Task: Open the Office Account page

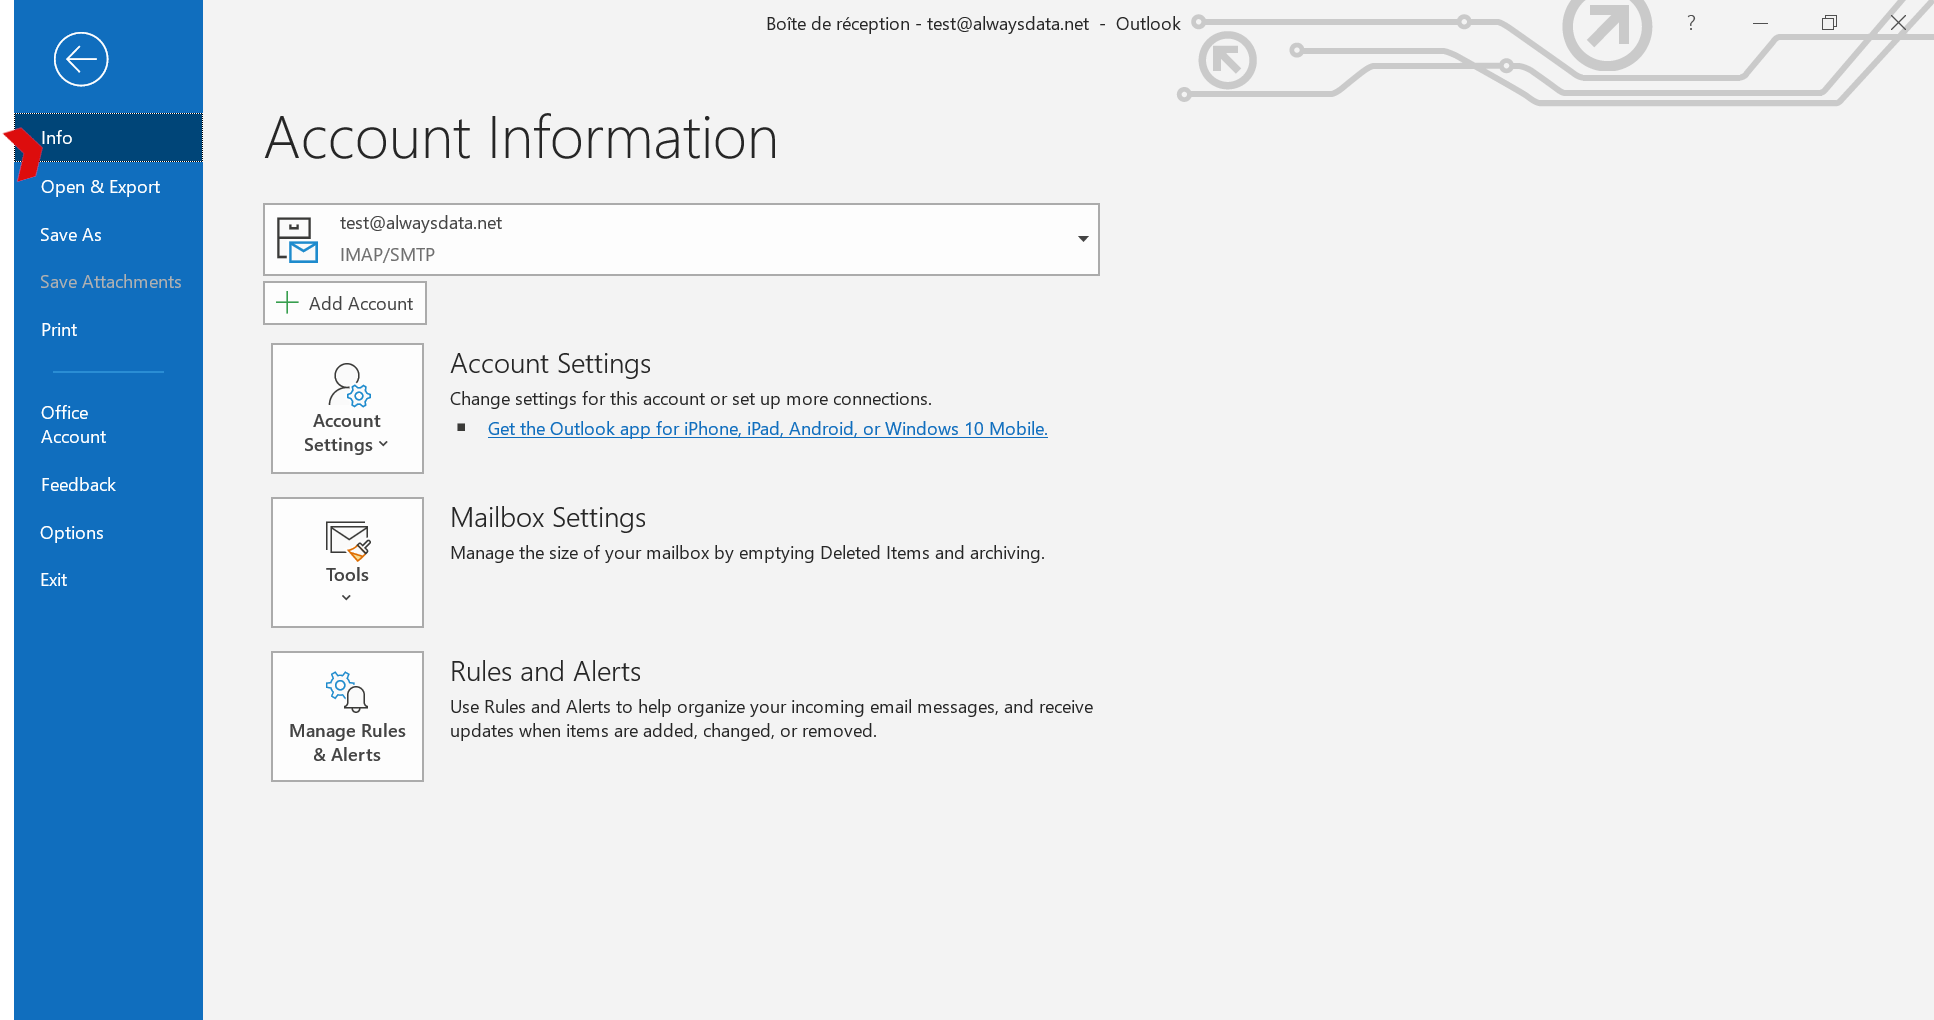Action: pyautogui.click(x=108, y=425)
